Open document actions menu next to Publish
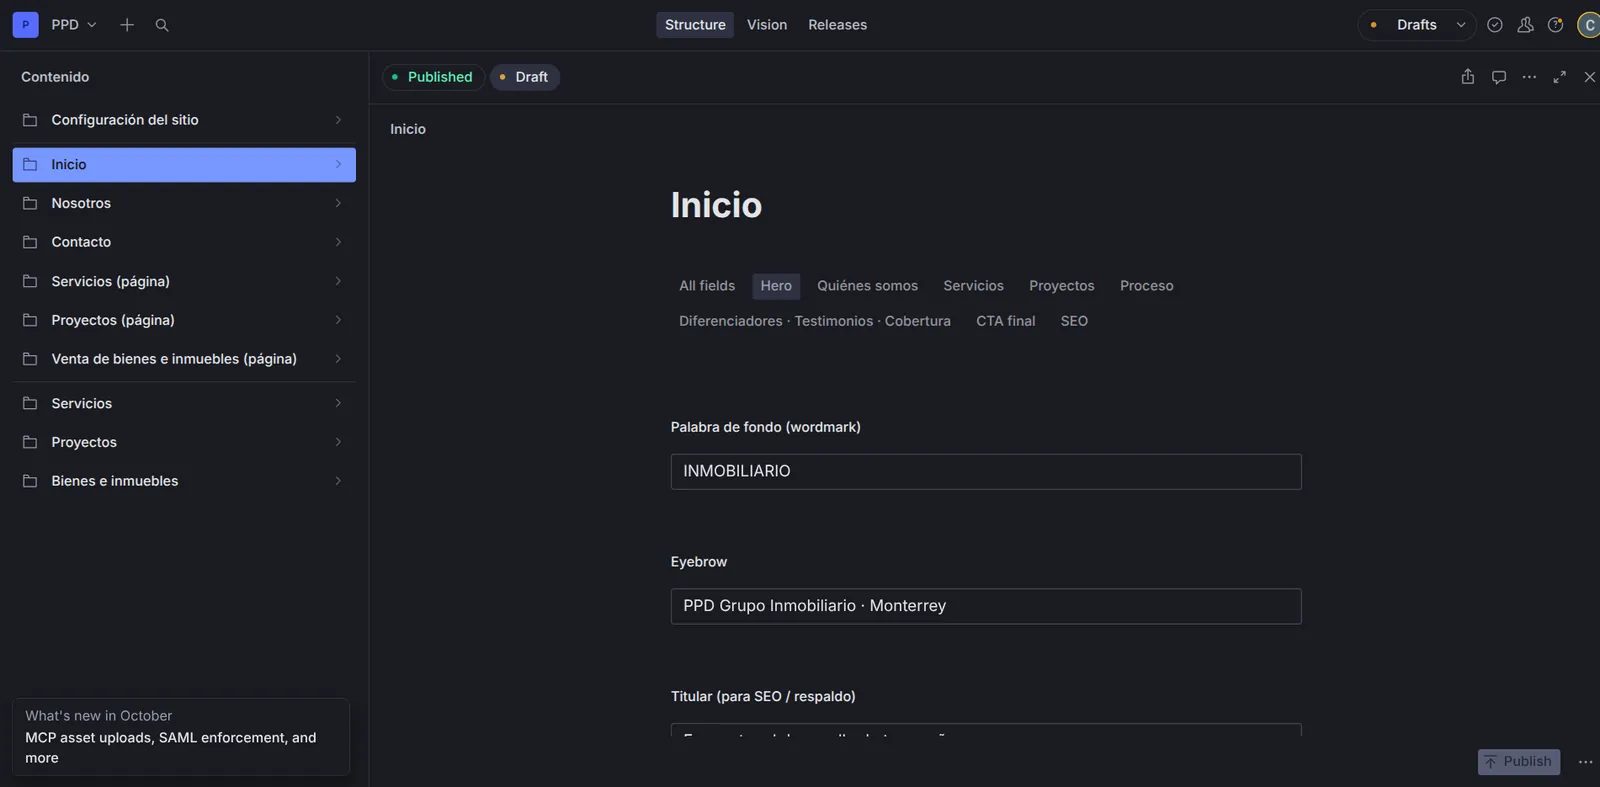 point(1585,762)
